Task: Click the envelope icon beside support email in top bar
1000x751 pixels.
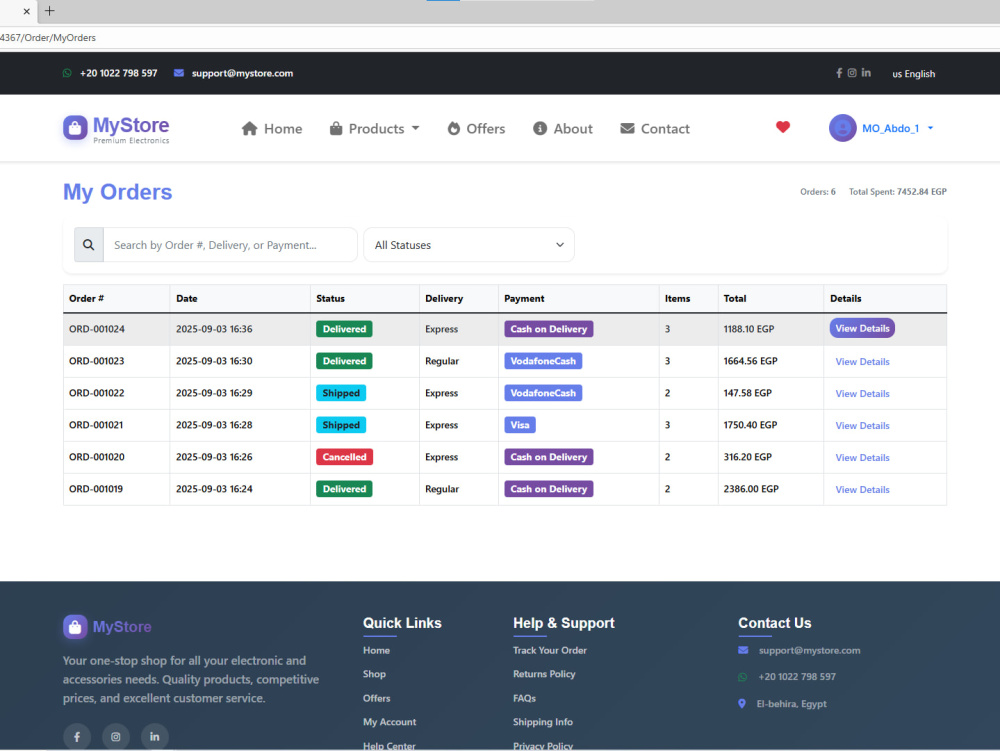Action: coord(179,73)
